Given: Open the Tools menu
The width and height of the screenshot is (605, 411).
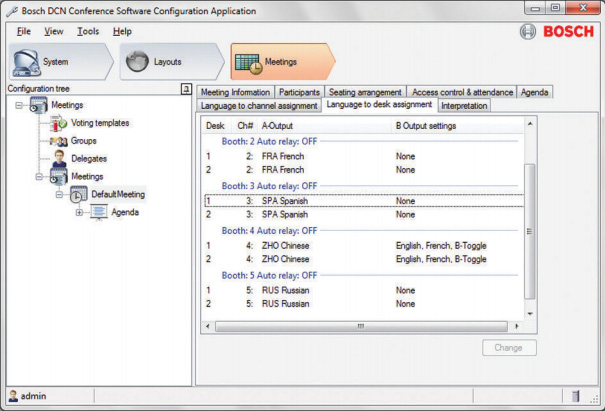Looking at the screenshot, I should [x=88, y=31].
